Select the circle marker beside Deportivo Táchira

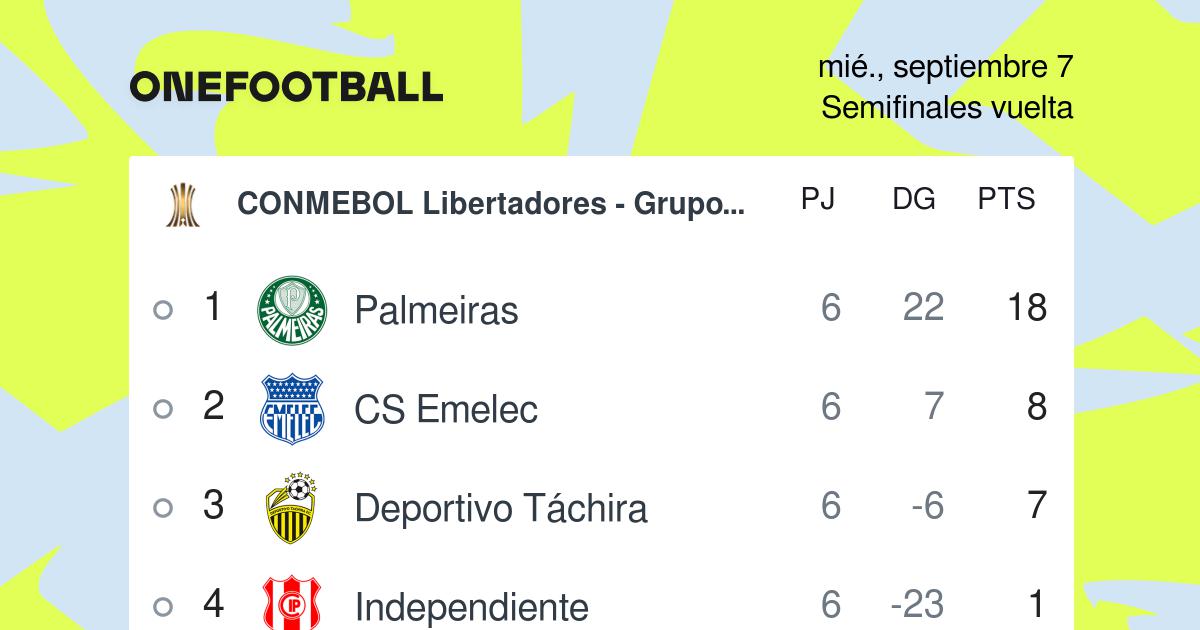163,507
